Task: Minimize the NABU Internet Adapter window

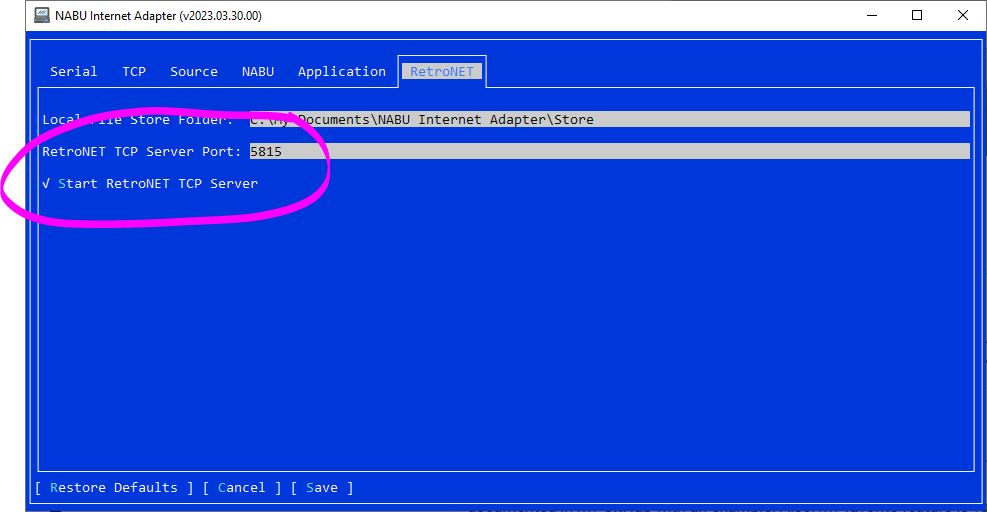Action: (x=872, y=15)
